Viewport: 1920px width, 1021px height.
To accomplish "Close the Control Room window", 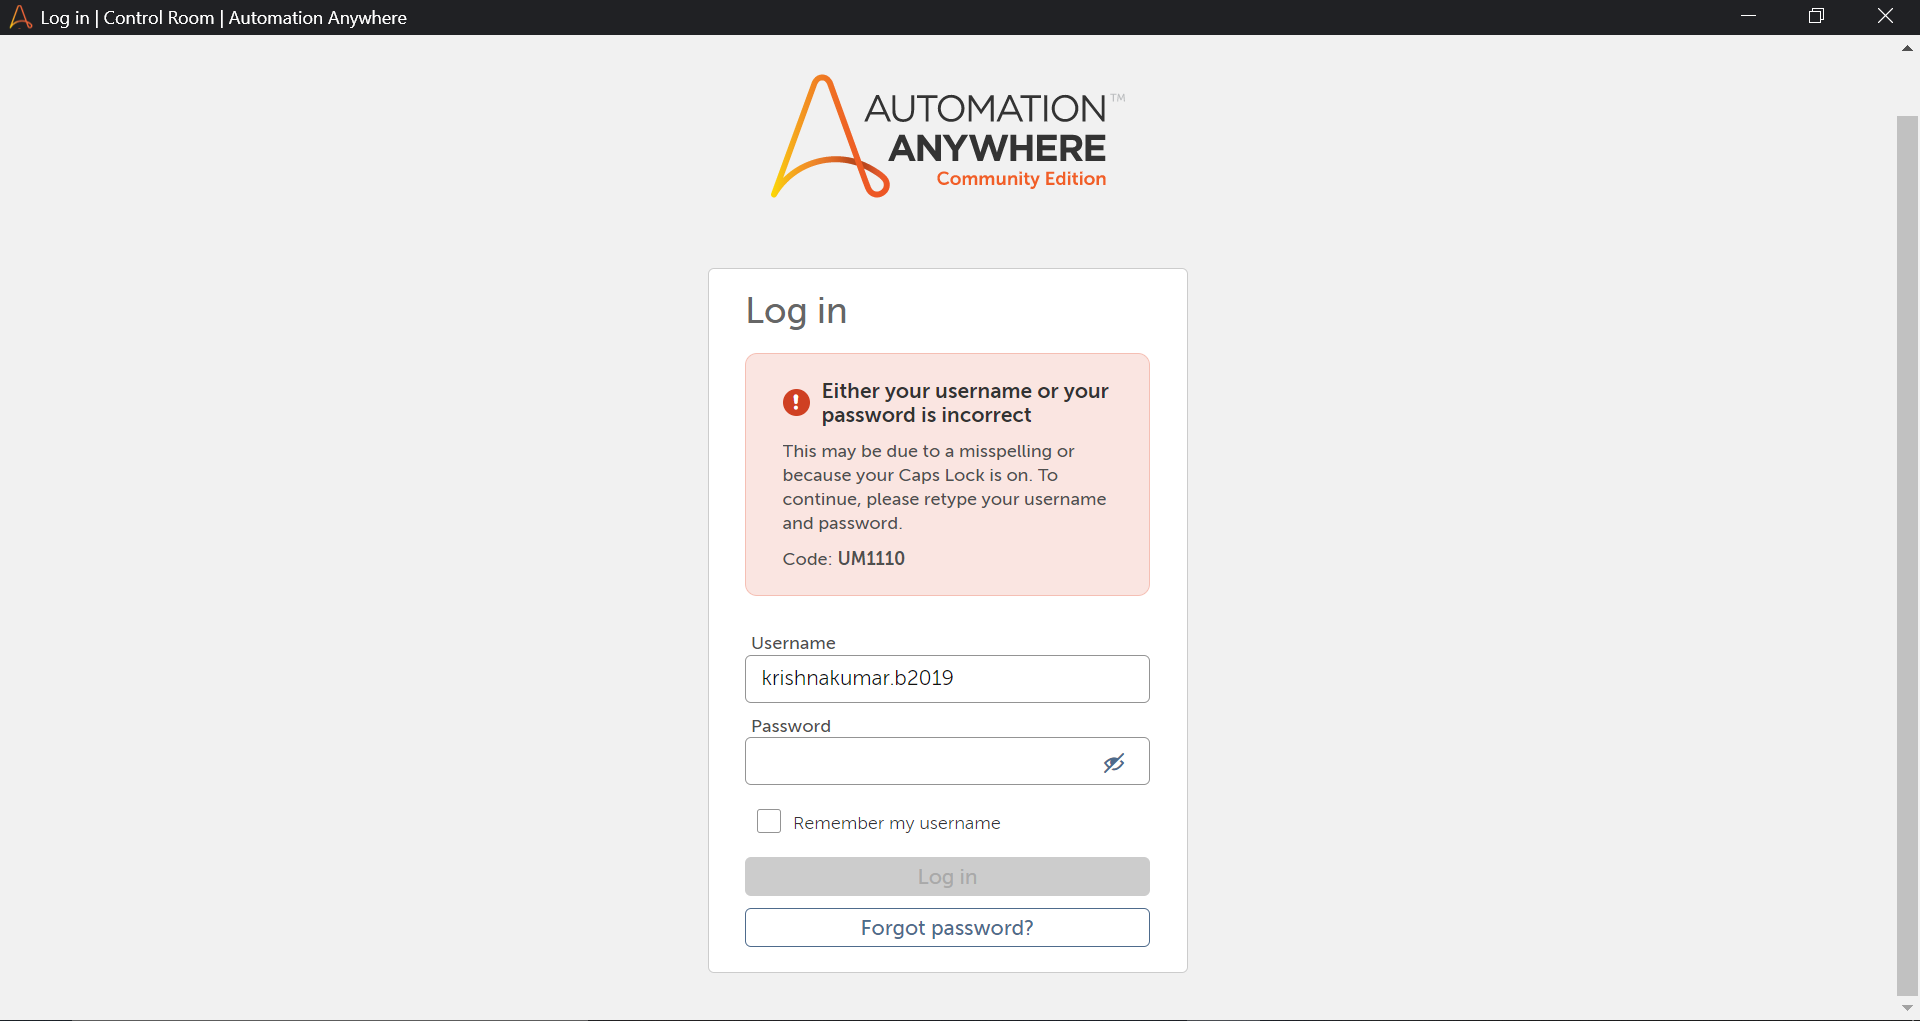I will tap(1885, 17).
